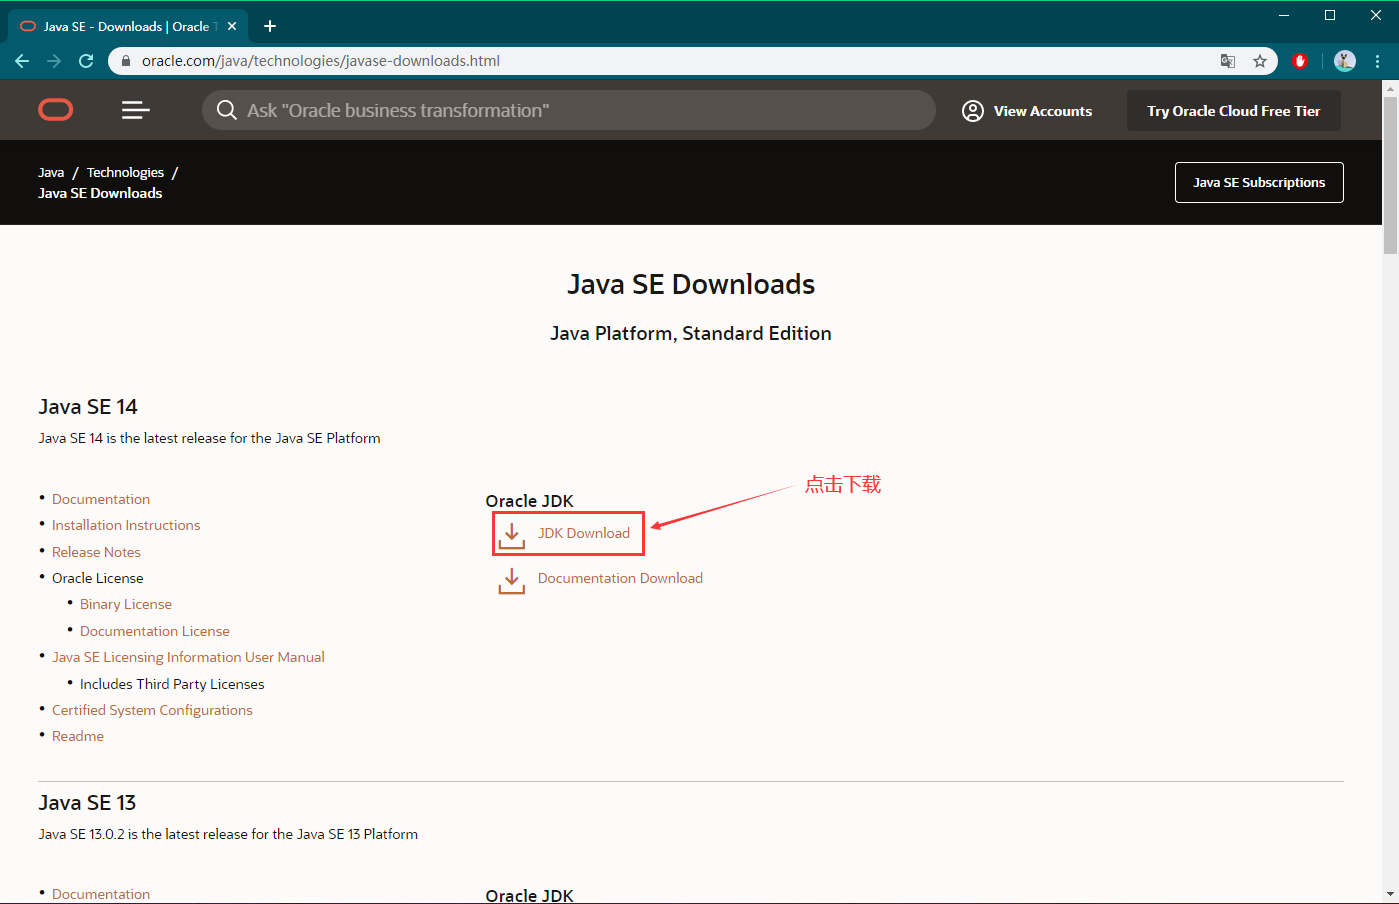This screenshot has width=1399, height=904.
Task: Click Java SE Subscriptions button
Action: point(1259,182)
